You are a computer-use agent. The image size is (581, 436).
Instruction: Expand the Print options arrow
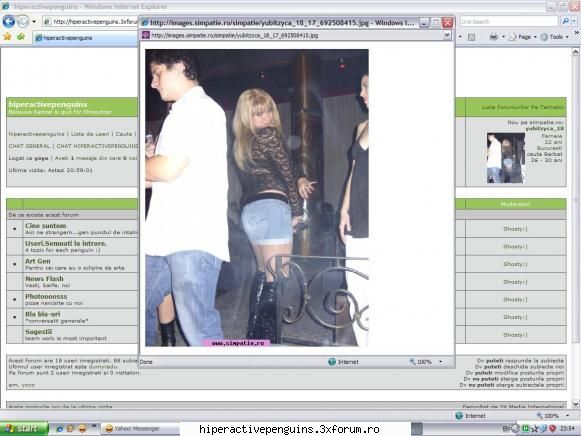(503, 37)
